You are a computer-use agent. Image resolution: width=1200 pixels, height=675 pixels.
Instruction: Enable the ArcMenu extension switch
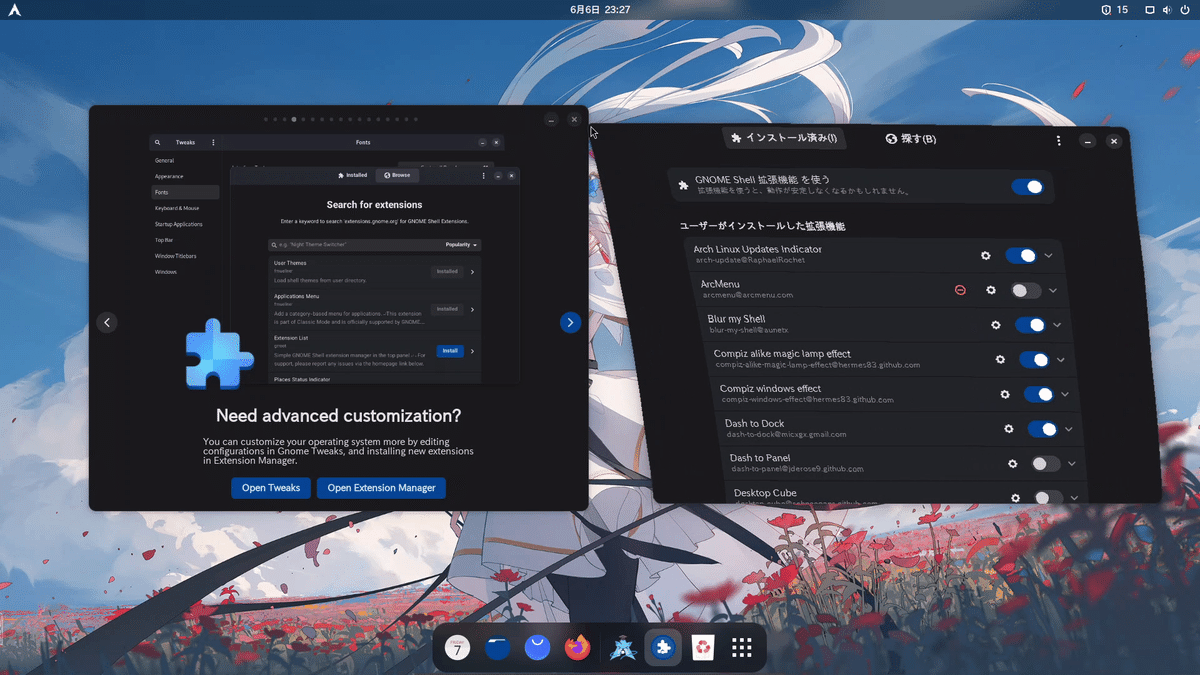click(1026, 290)
